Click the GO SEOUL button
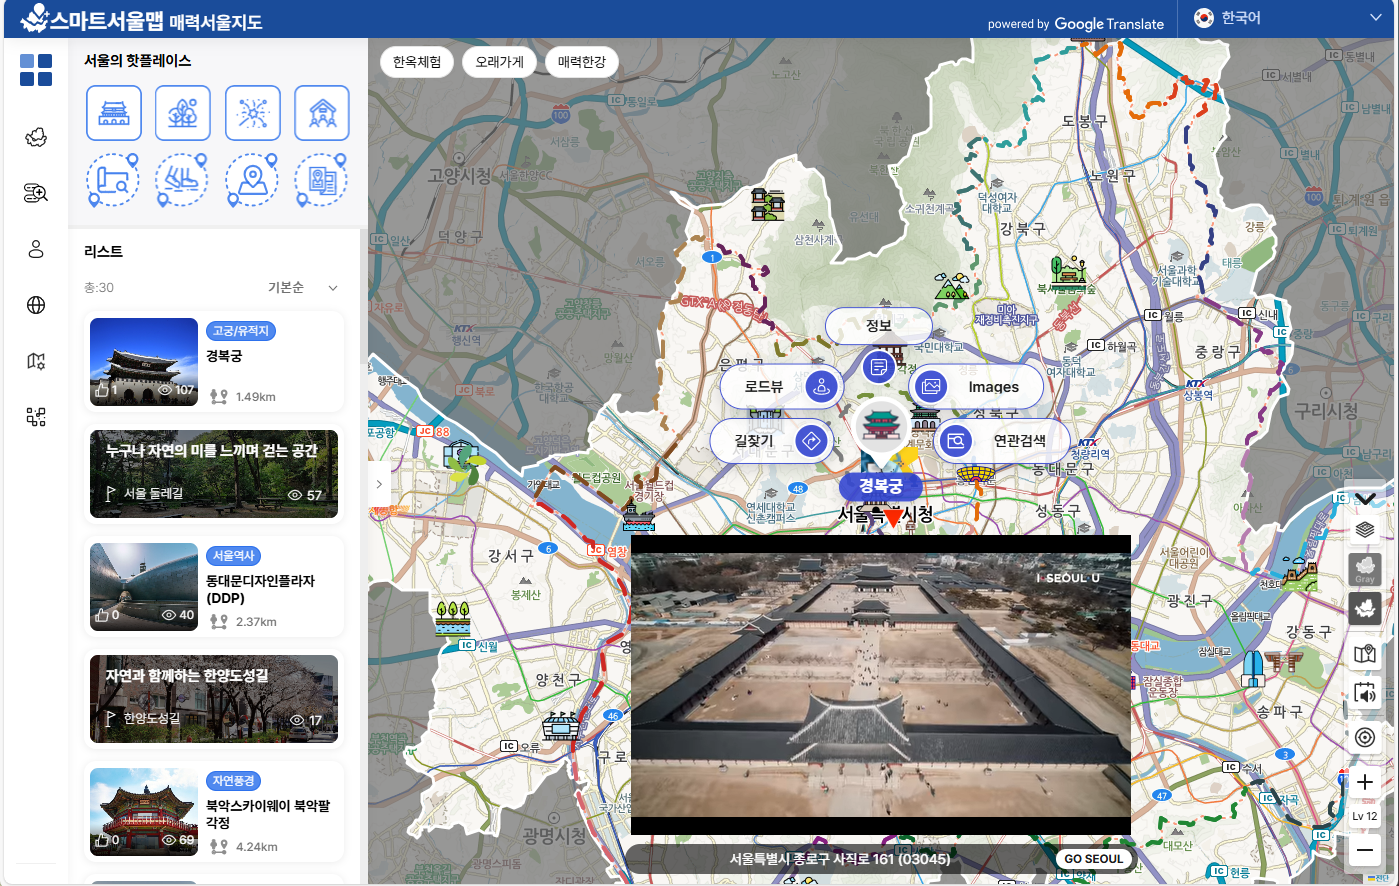The width and height of the screenshot is (1399, 886). coord(1093,859)
